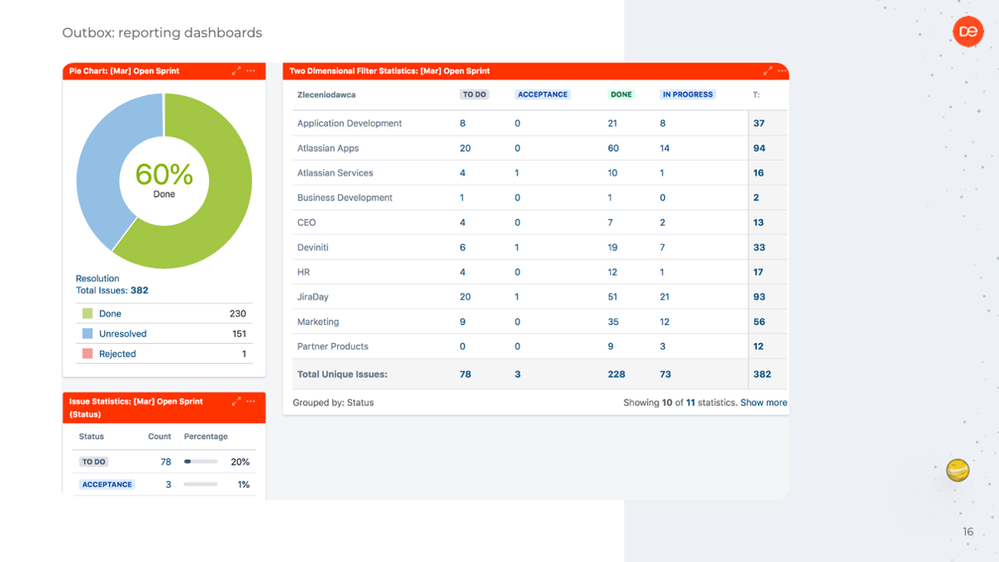Open JiraDay In Progress count 21
The image size is (999, 562).
(665, 298)
